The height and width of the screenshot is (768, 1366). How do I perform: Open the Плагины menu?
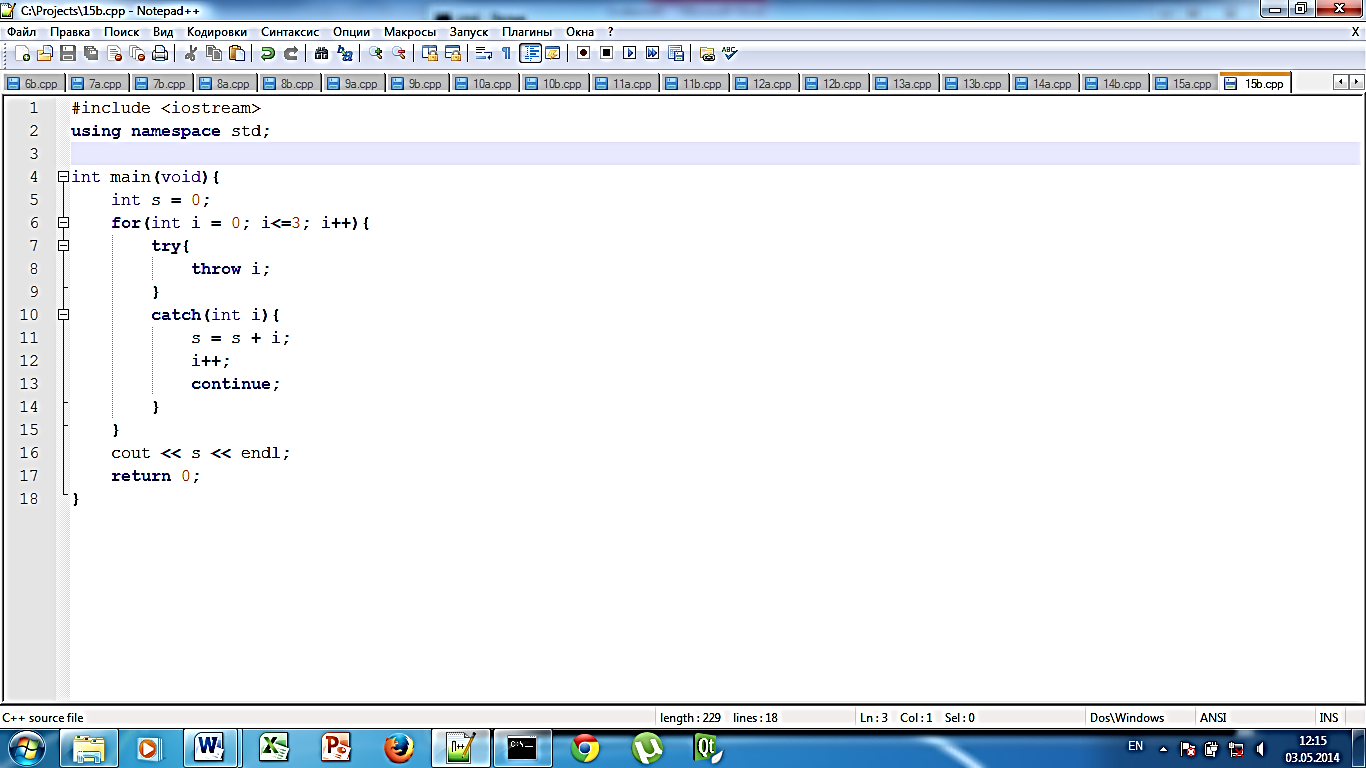[527, 32]
